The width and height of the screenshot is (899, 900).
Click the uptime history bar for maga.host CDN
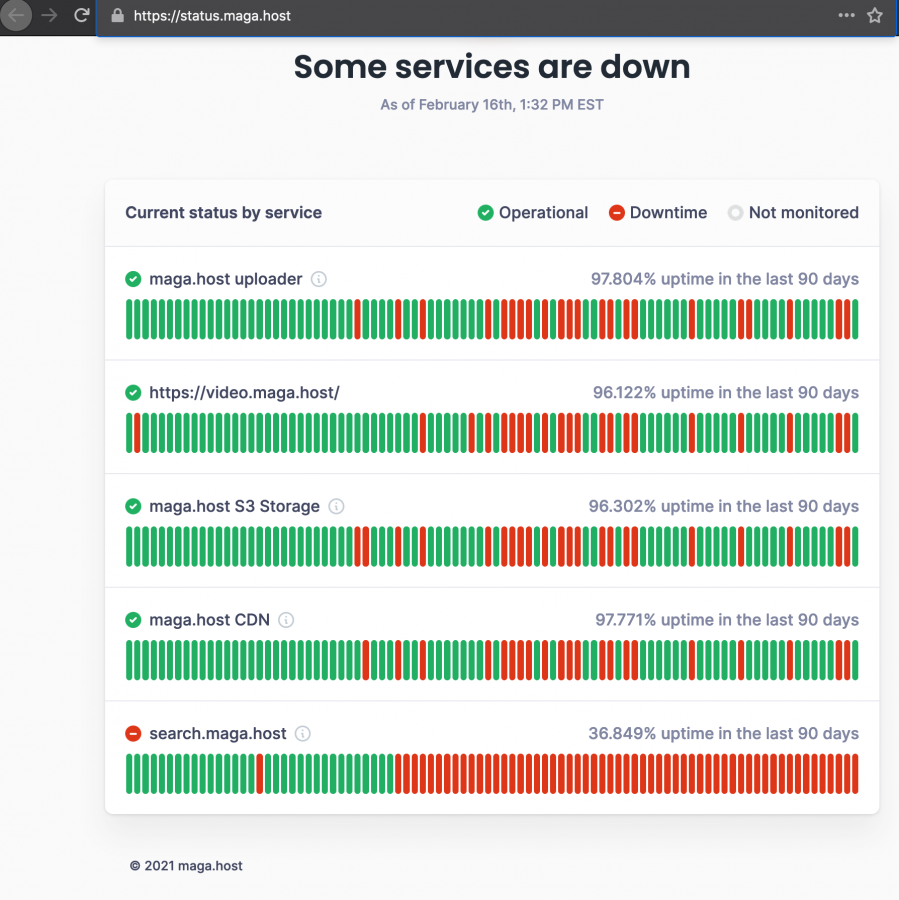[x=492, y=660]
